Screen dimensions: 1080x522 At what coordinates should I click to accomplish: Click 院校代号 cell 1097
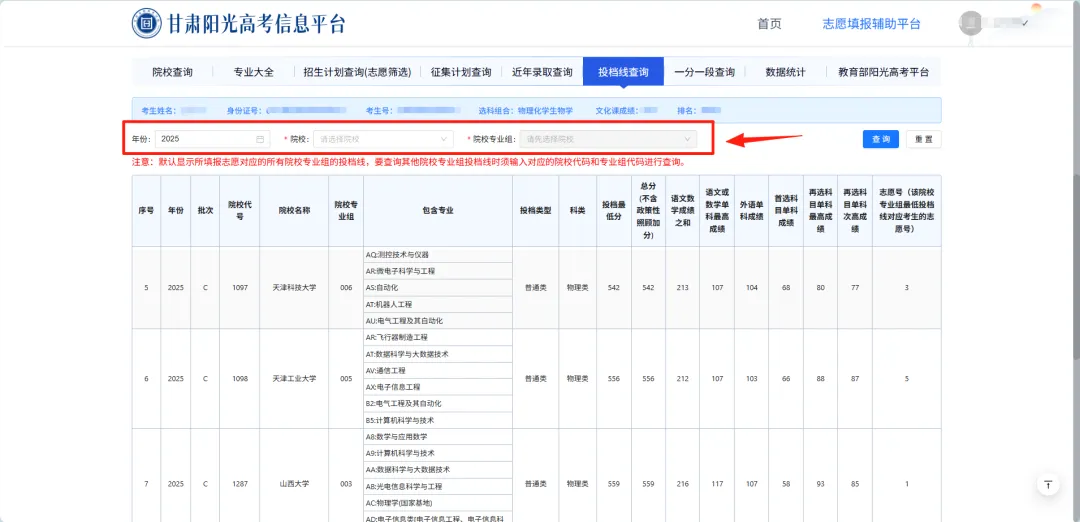coord(240,287)
